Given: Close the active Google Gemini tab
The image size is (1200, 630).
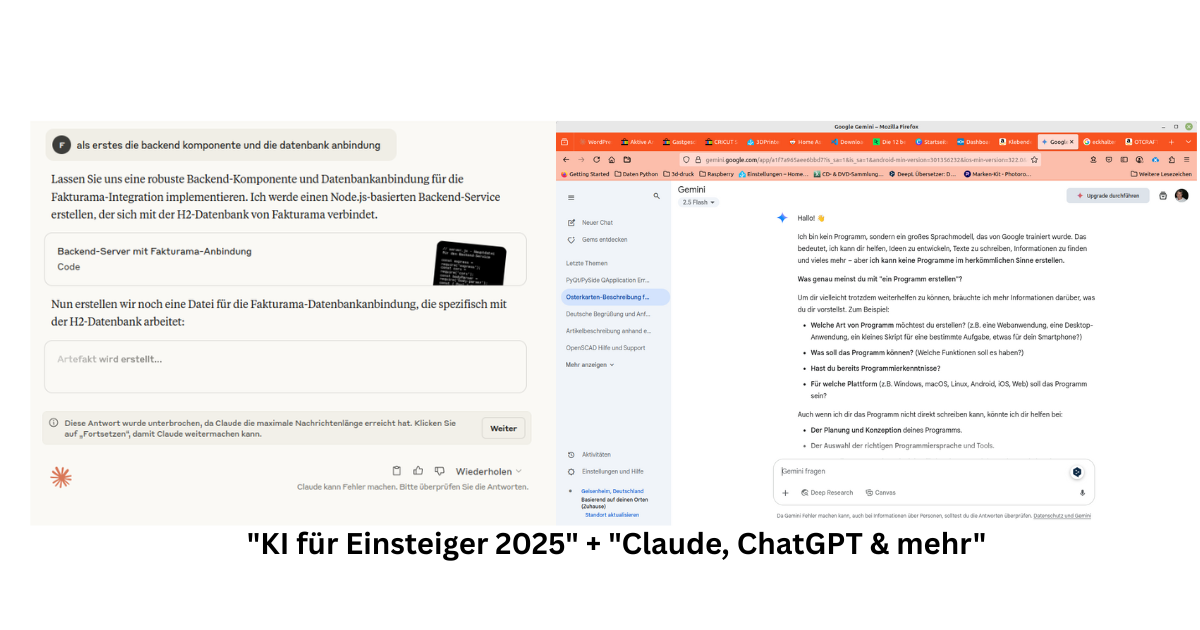Looking at the screenshot, I should (x=1072, y=142).
